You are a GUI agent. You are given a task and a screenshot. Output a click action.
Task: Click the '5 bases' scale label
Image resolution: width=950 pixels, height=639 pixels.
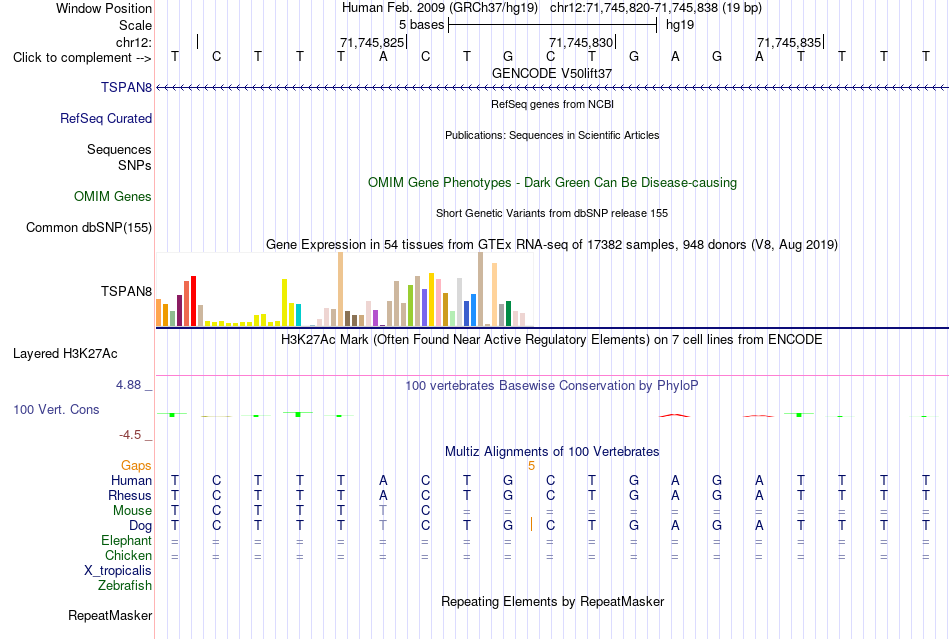pyautogui.click(x=421, y=25)
